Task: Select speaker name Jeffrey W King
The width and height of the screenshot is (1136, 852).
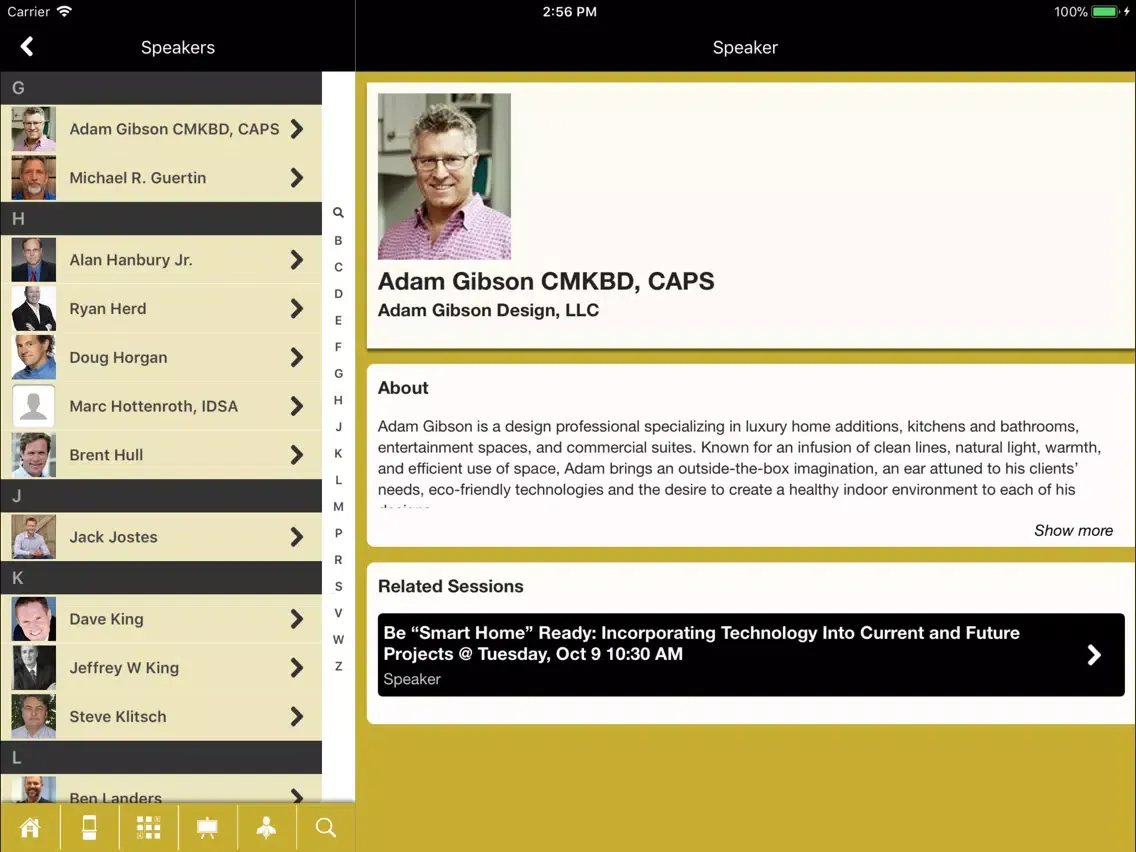Action: point(124,667)
